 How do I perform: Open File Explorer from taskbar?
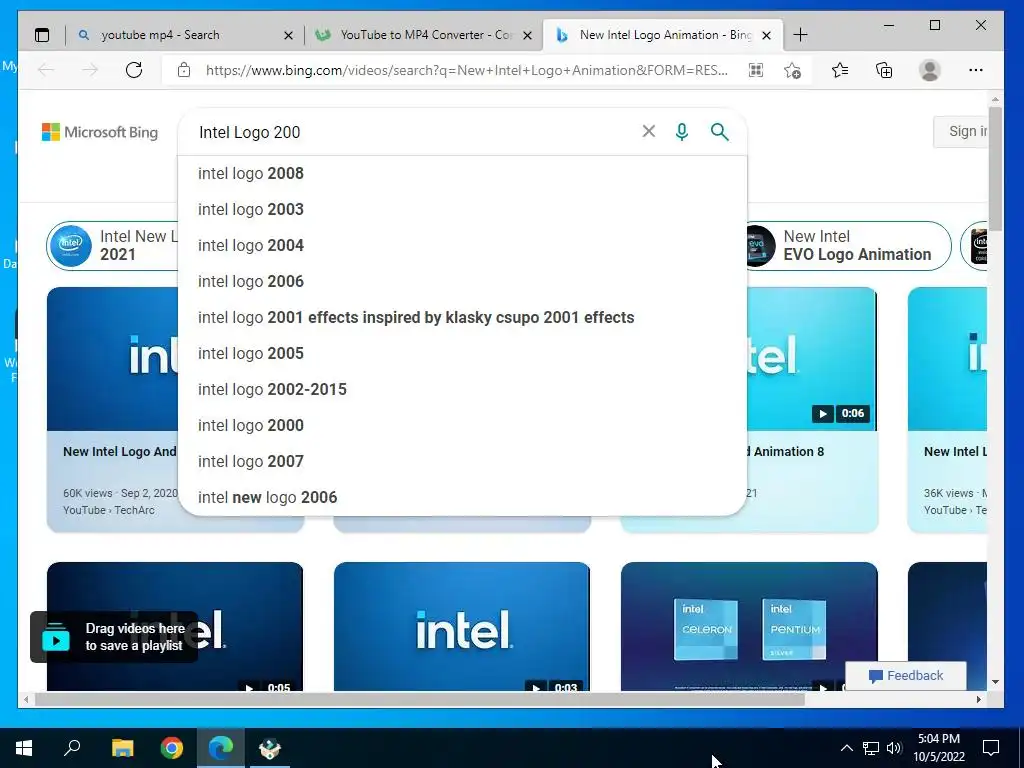tap(122, 748)
